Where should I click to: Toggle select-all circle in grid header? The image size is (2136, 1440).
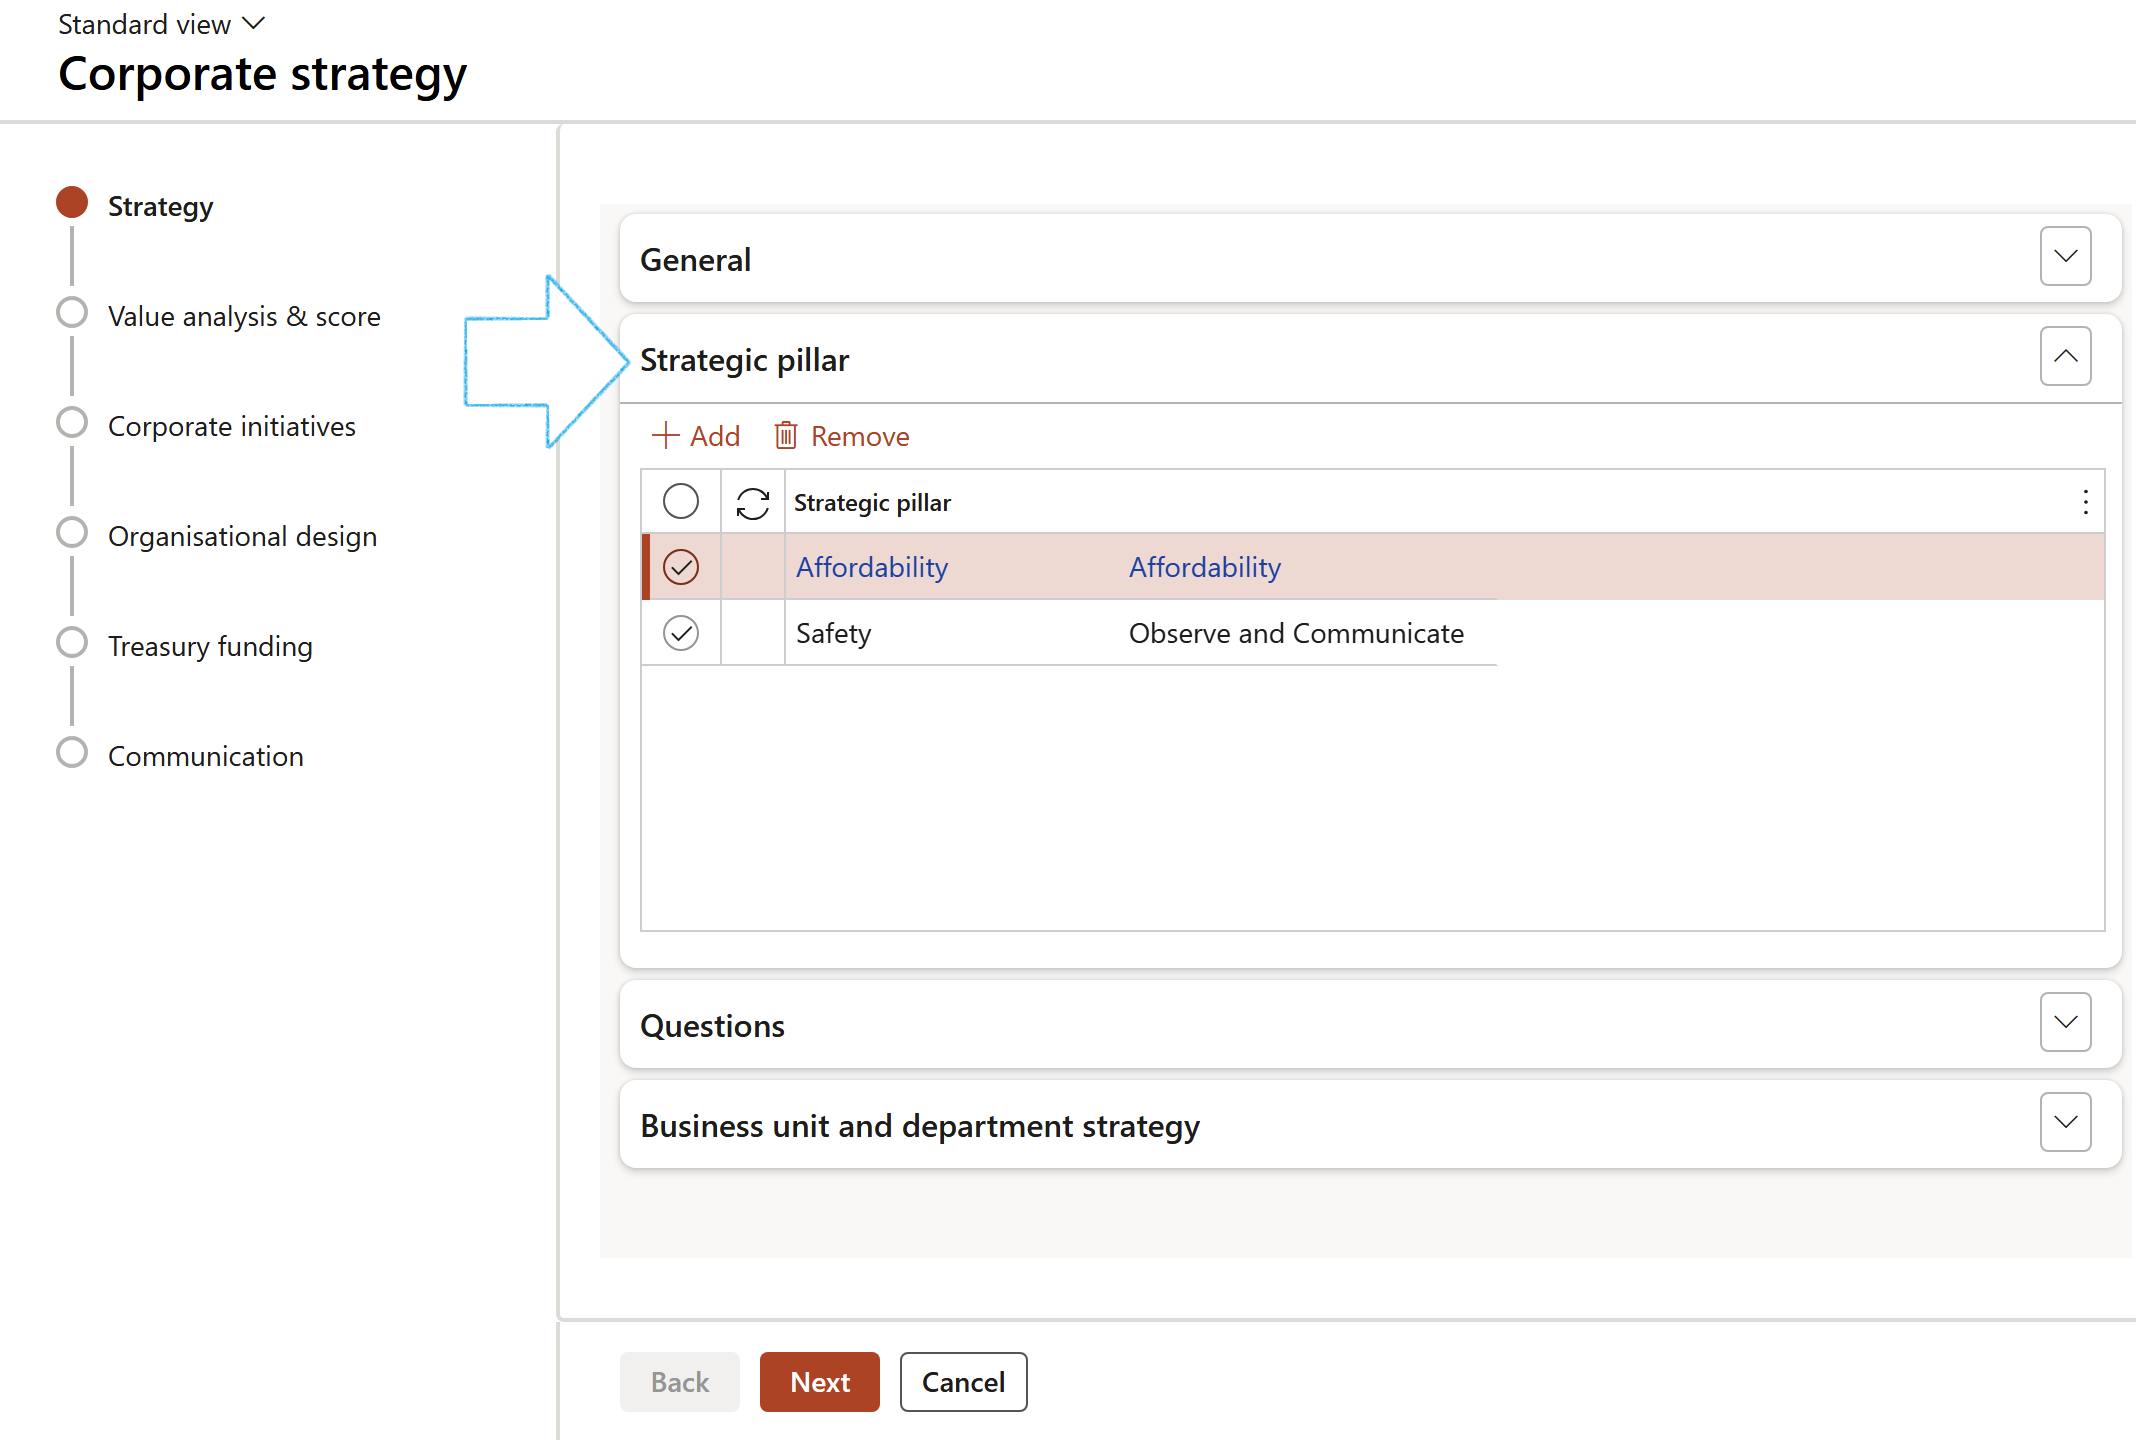pyautogui.click(x=681, y=501)
